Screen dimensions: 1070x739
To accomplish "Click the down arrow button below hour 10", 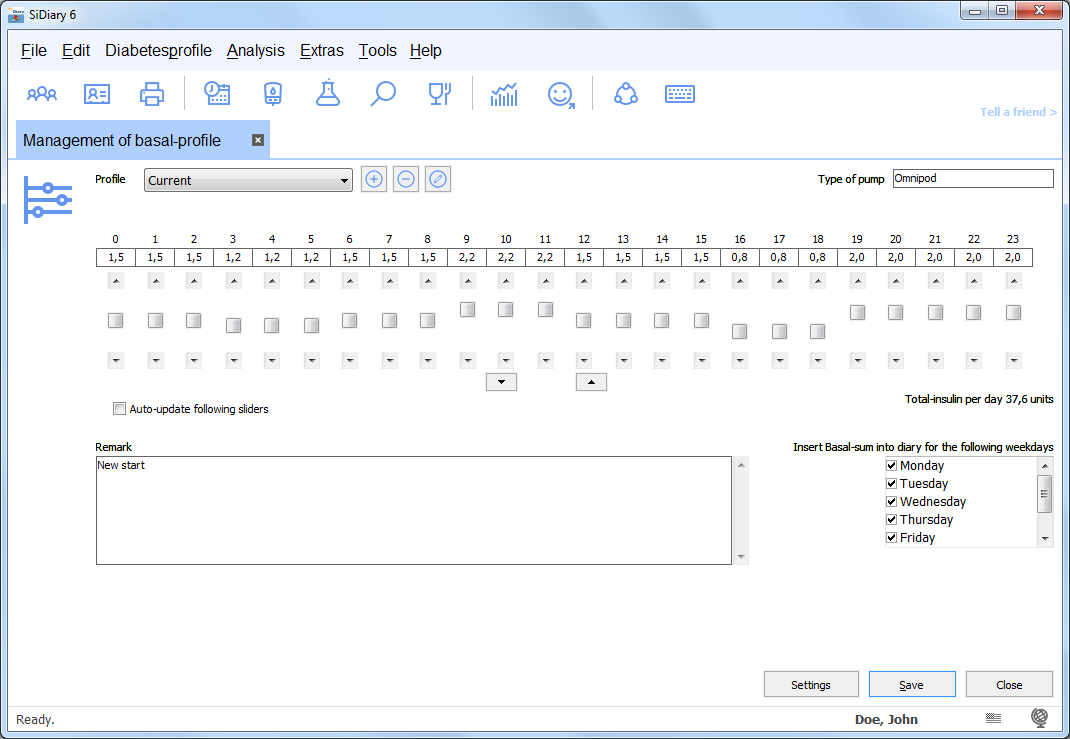I will pyautogui.click(x=501, y=381).
